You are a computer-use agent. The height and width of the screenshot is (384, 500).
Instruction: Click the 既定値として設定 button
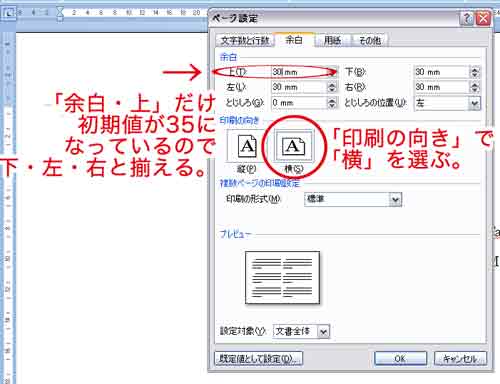(x=259, y=359)
